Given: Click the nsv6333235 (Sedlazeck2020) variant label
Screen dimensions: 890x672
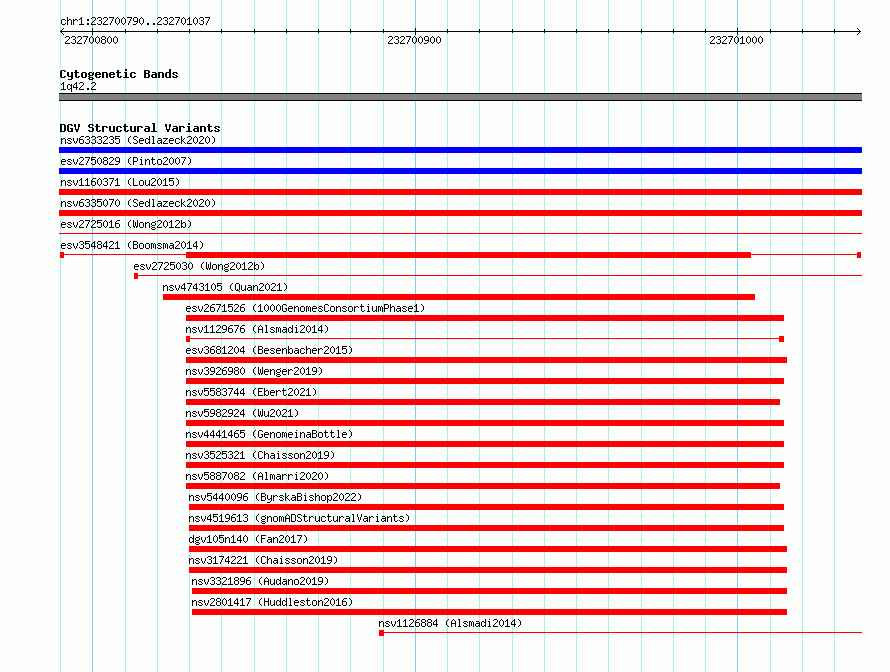Looking at the screenshot, I should [138, 140].
